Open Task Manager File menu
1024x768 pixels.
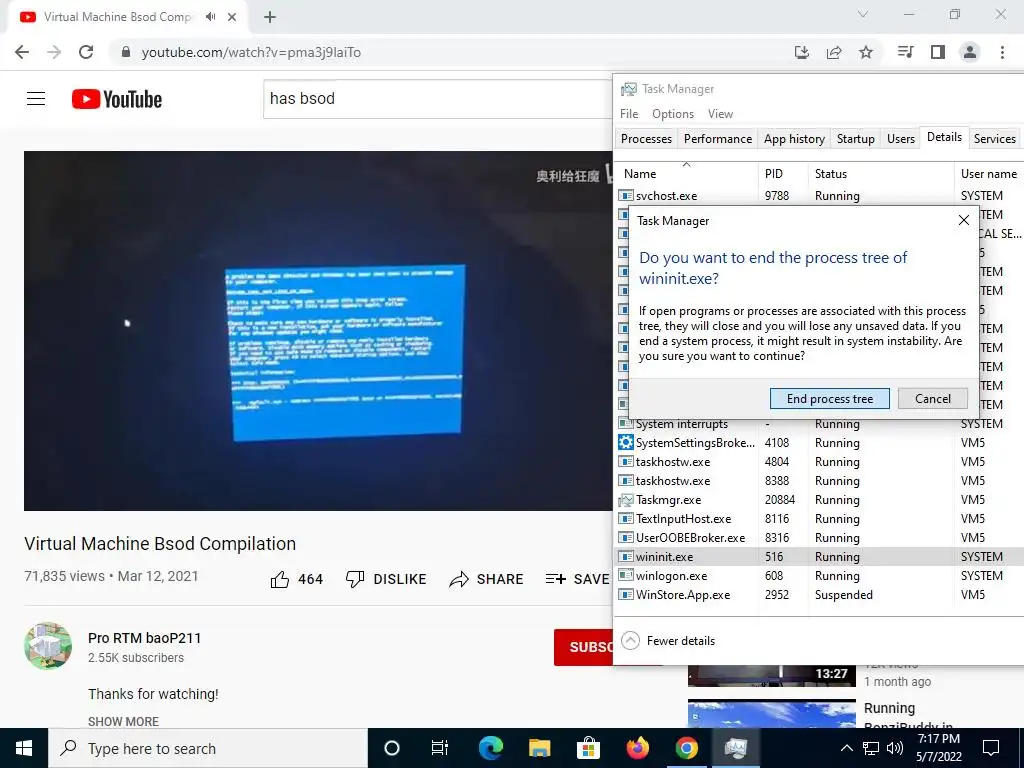coord(629,114)
